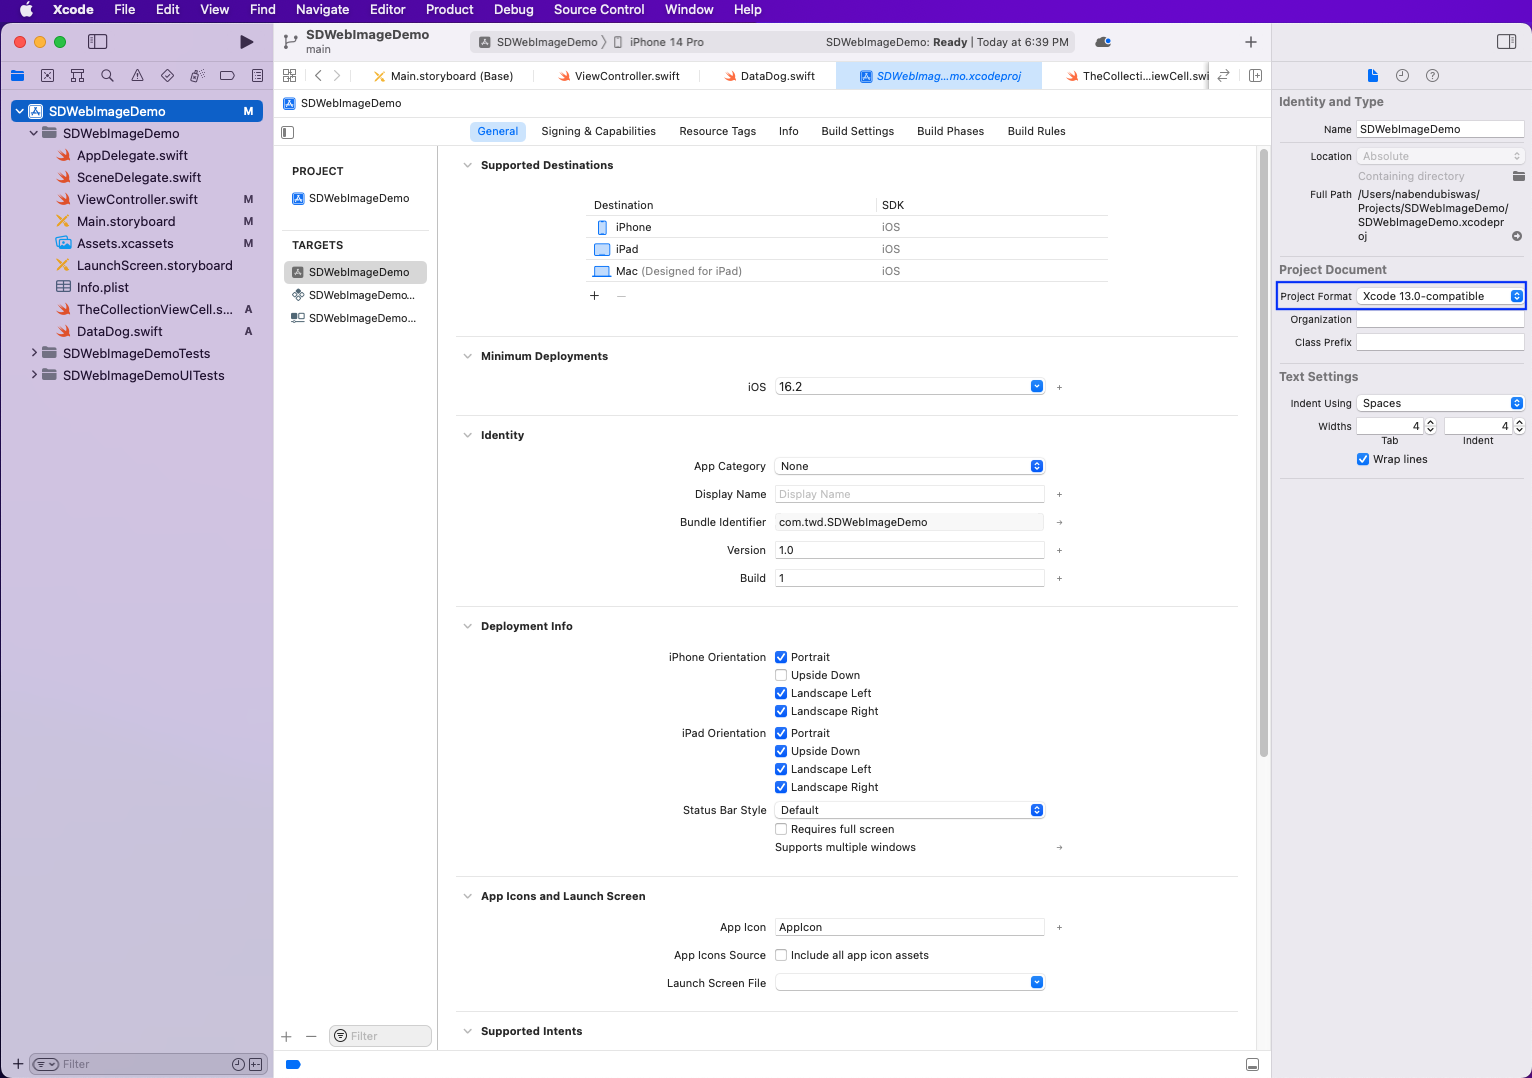The width and height of the screenshot is (1532, 1078).
Task: Uncheck iPad Portrait orientation
Action: click(781, 733)
